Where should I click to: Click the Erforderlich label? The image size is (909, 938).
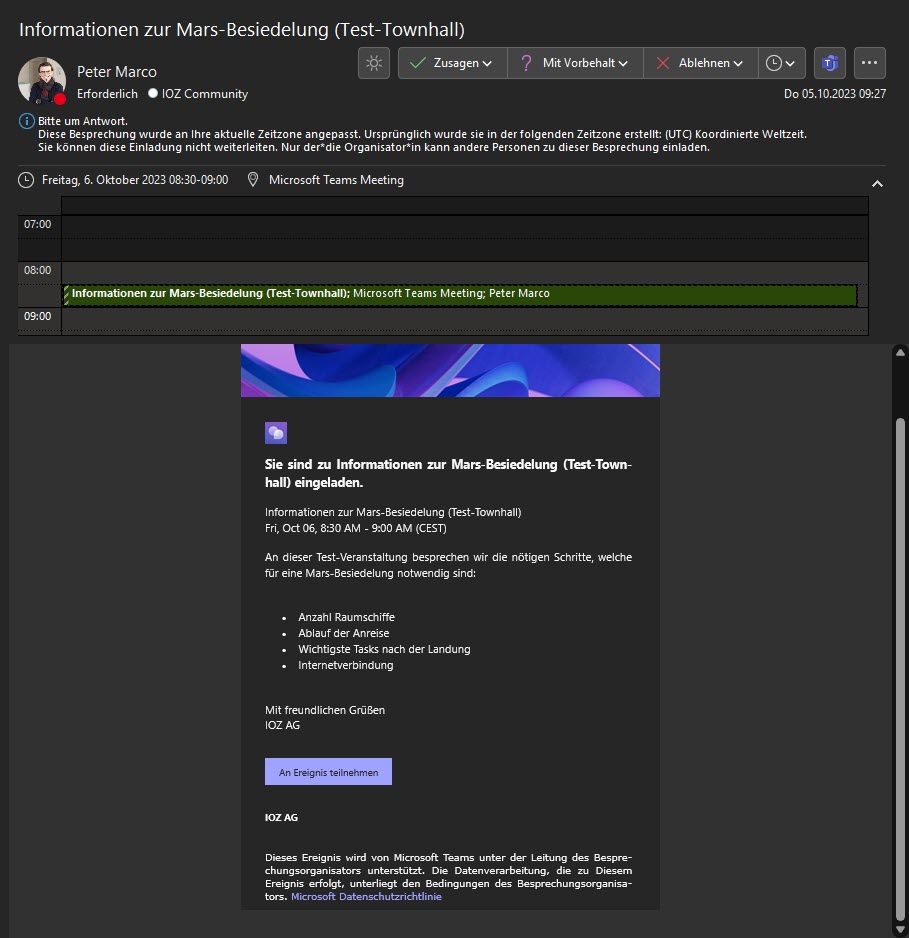[x=107, y=94]
